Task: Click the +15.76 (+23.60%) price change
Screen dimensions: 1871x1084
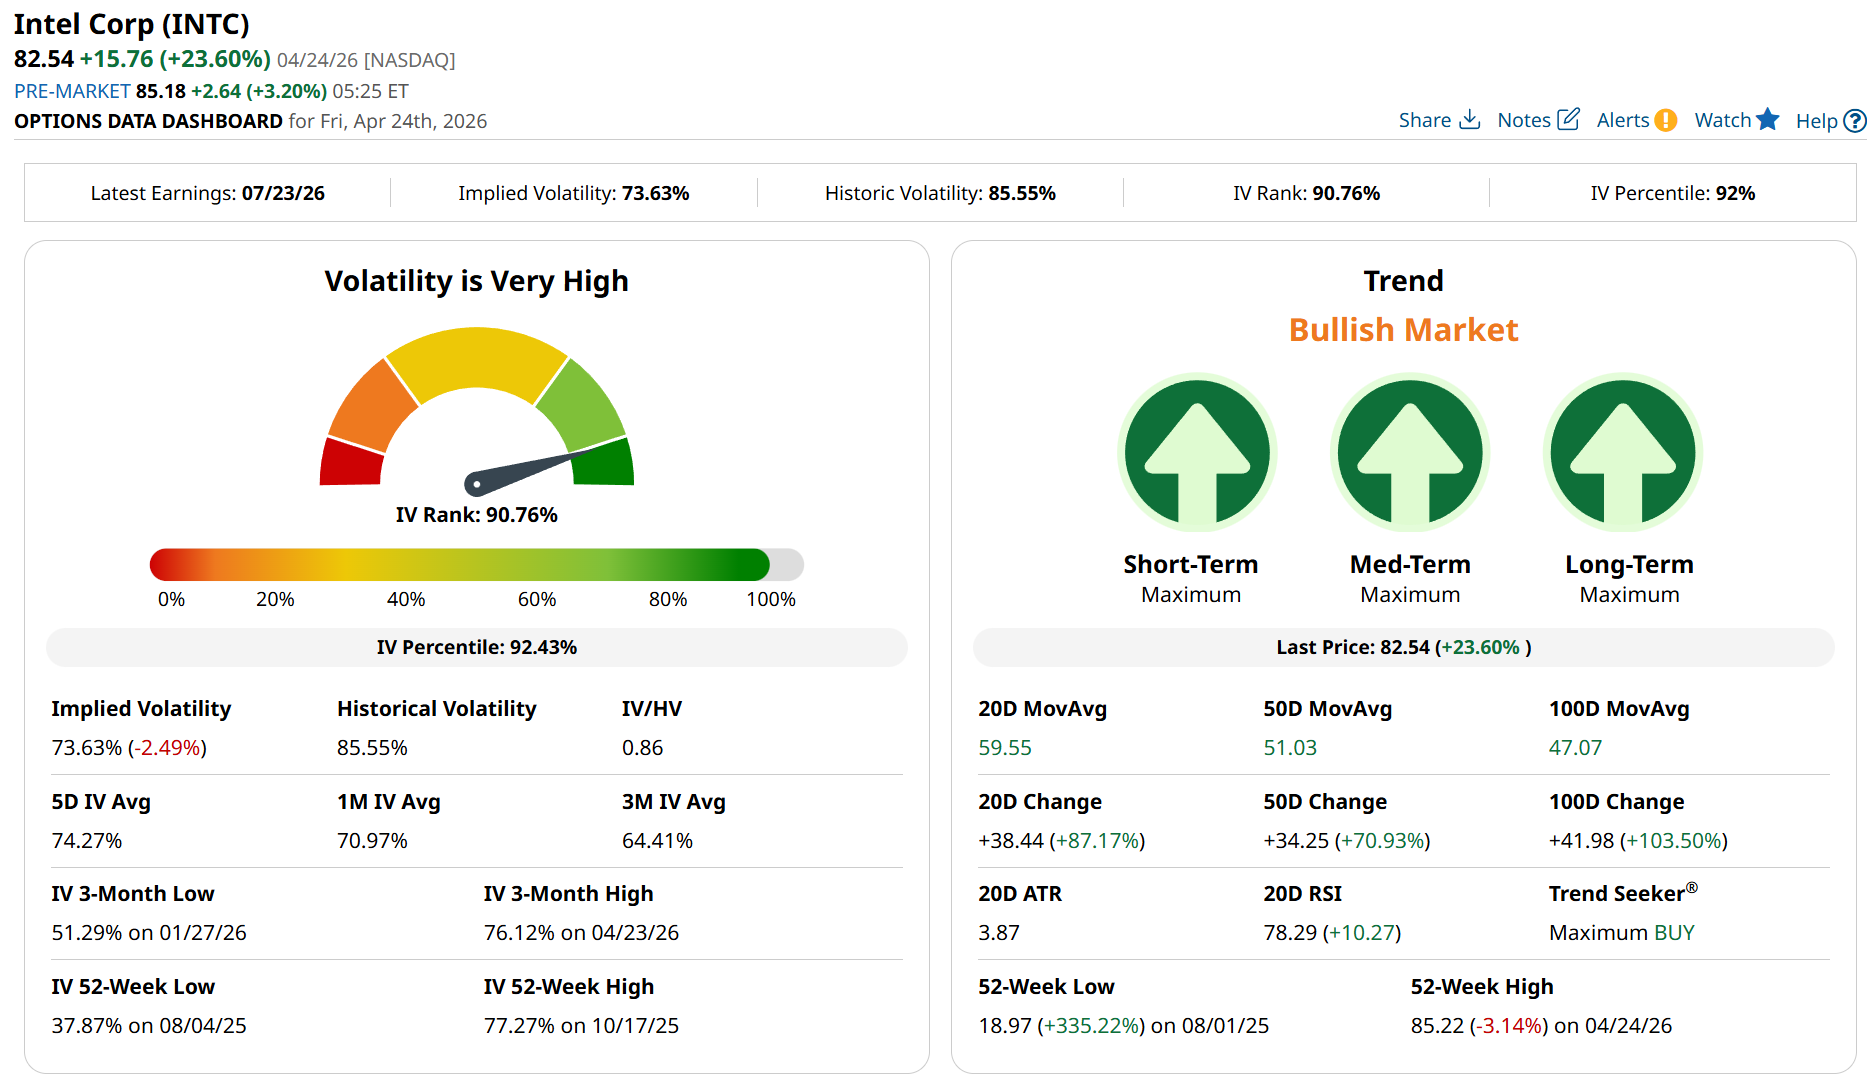Action: tap(175, 59)
